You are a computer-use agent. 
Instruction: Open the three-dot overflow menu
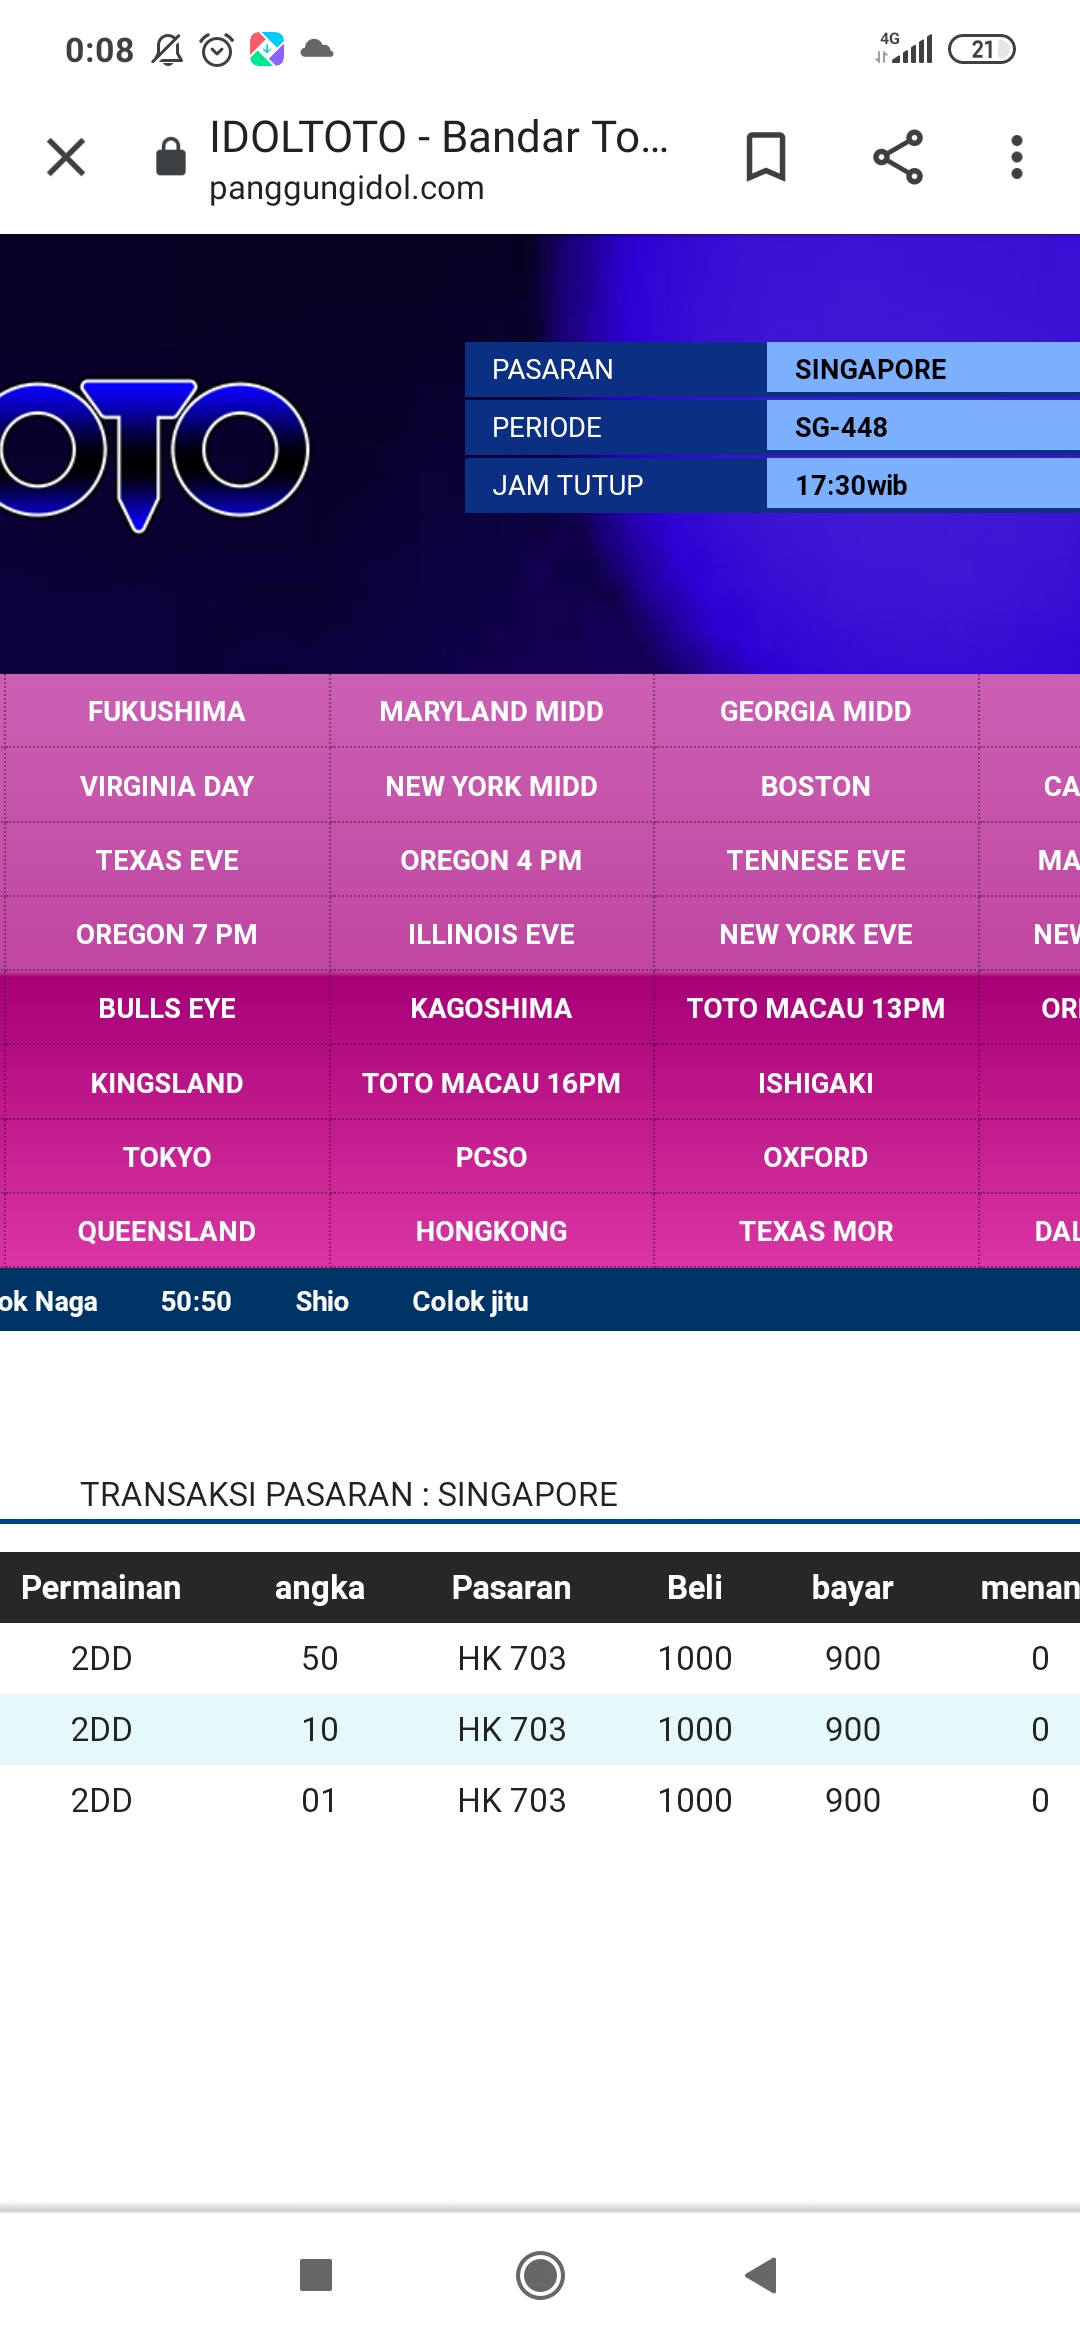(1016, 157)
